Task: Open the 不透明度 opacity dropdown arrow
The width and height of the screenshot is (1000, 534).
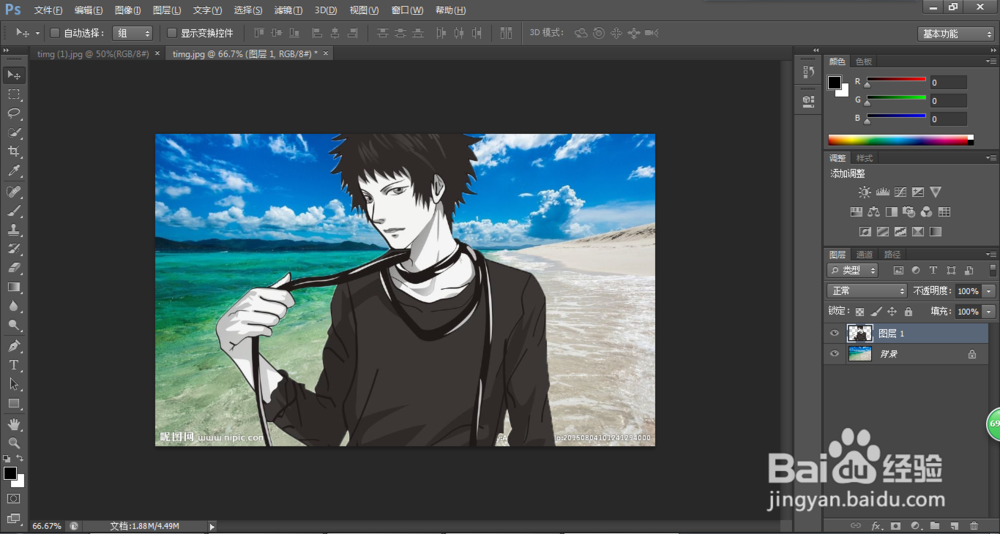Action: pyautogui.click(x=989, y=291)
